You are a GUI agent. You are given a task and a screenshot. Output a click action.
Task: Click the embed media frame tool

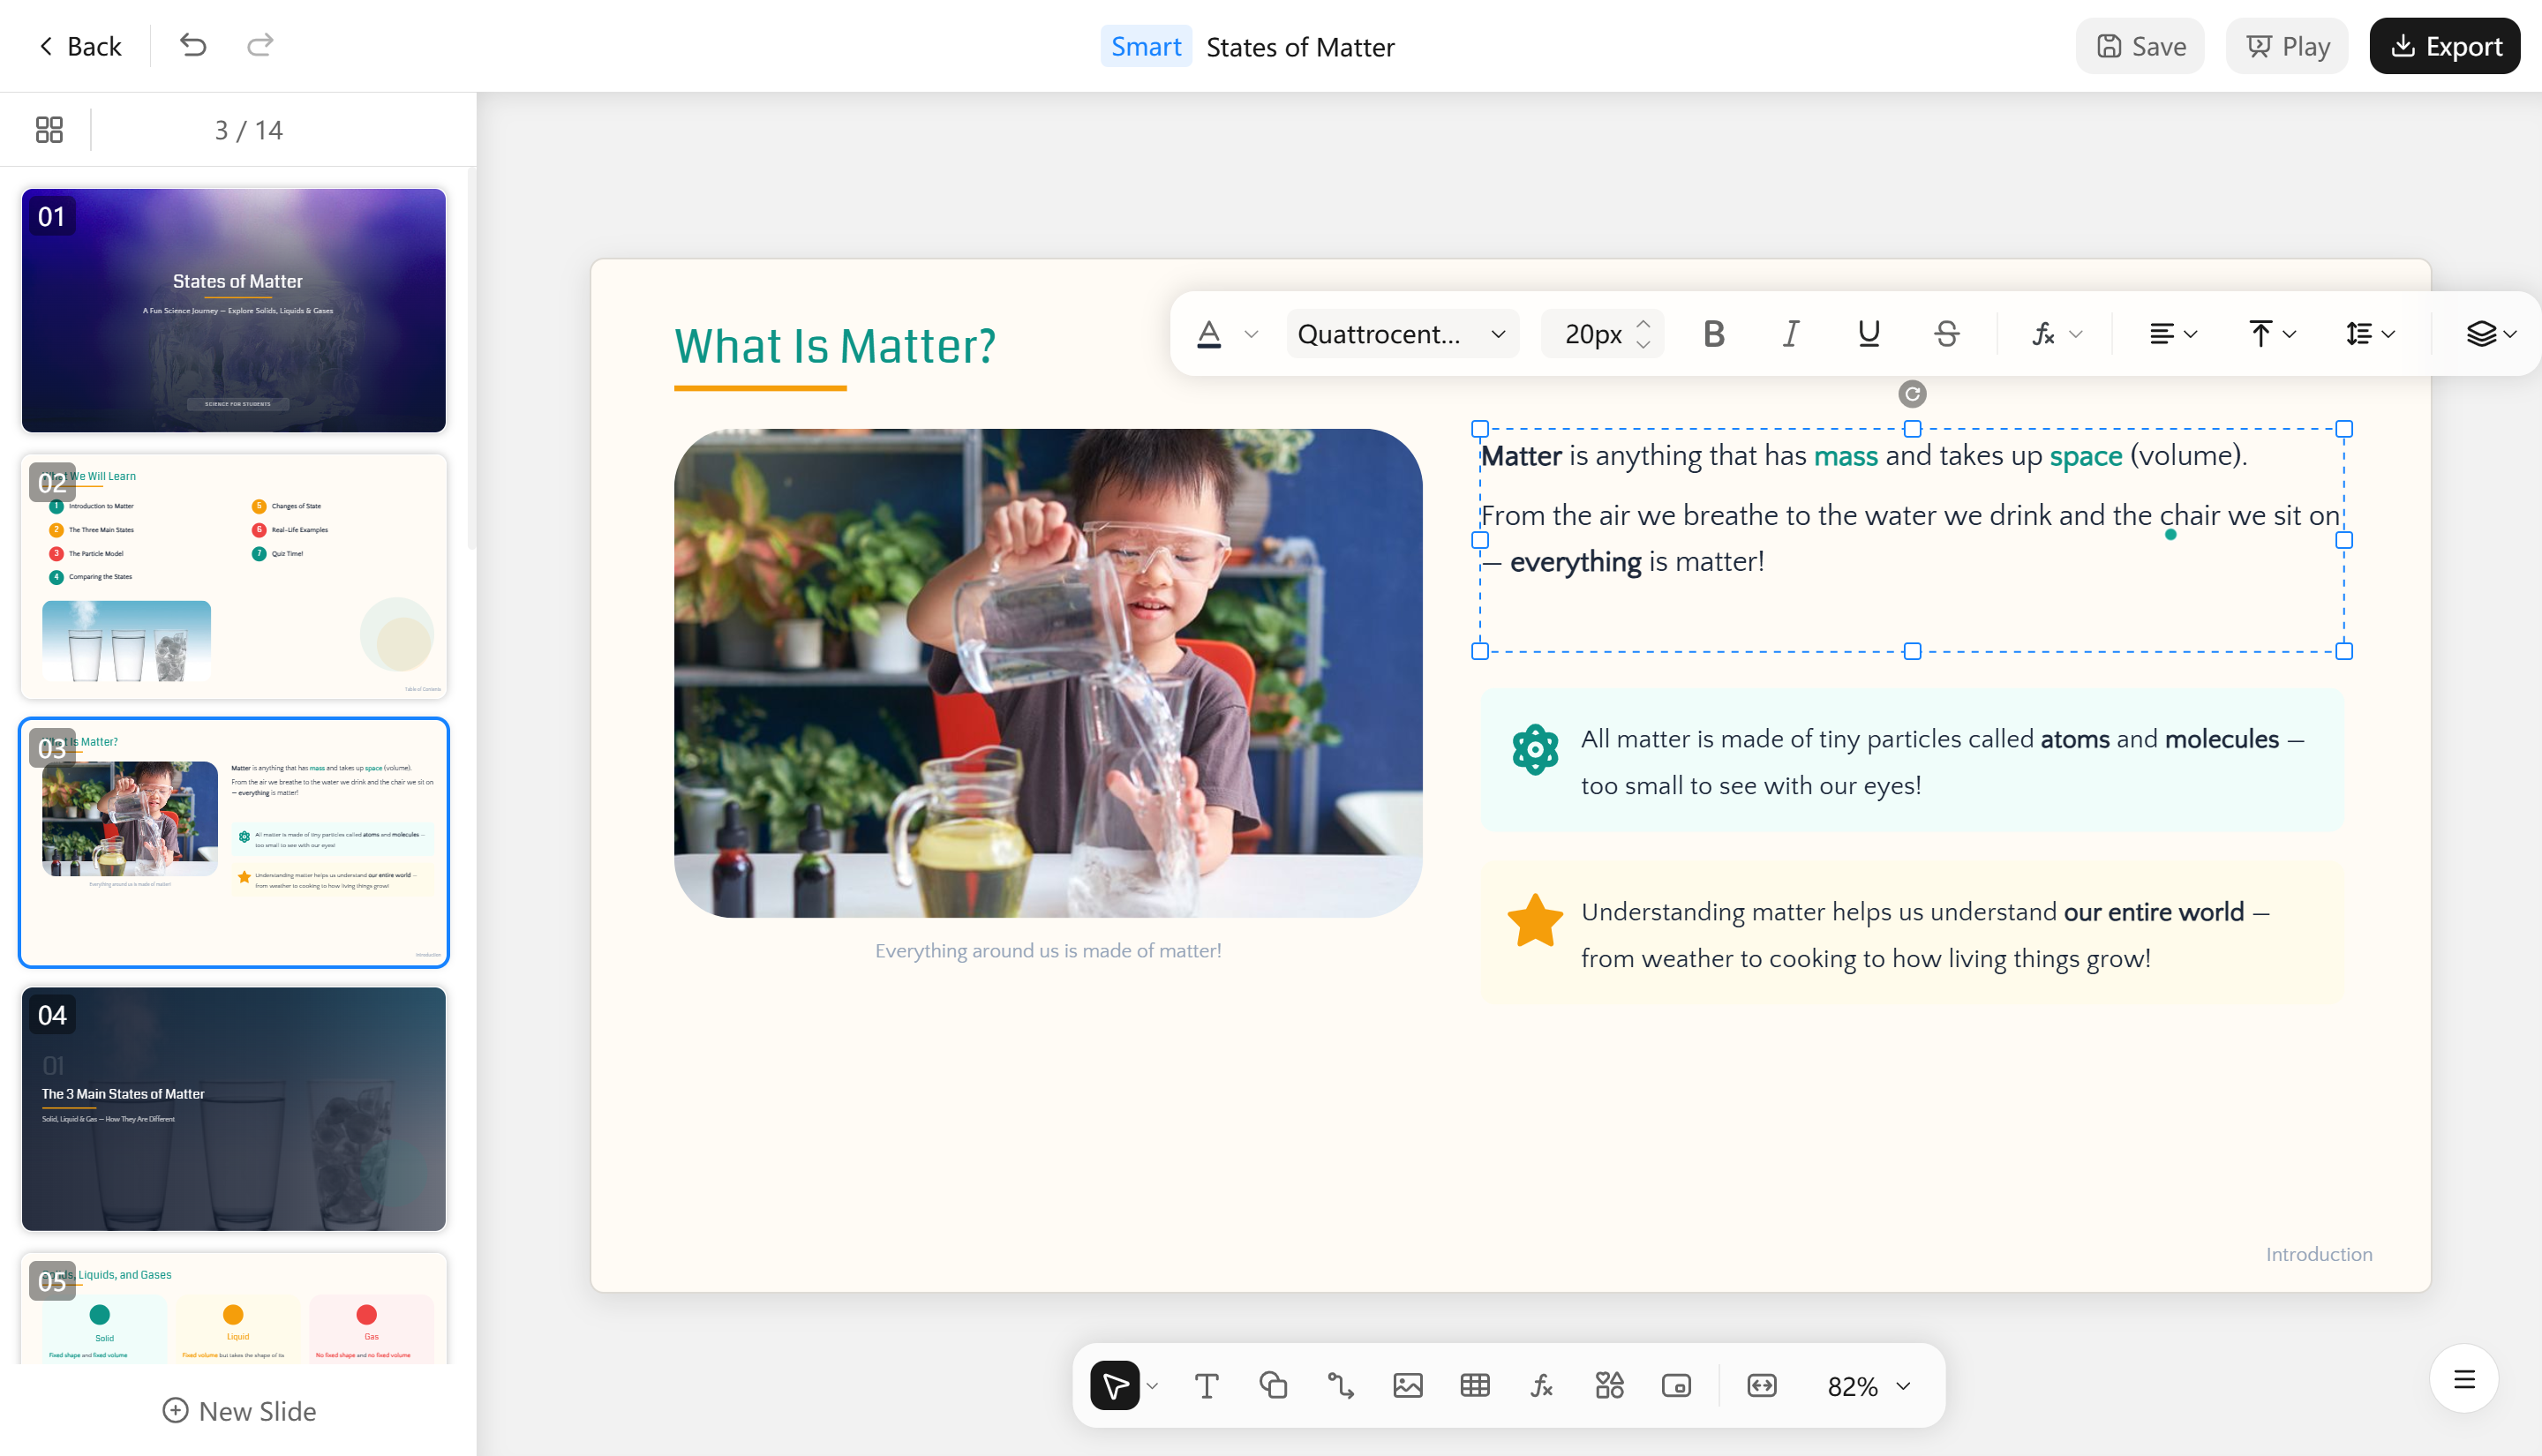pyautogui.click(x=1676, y=1385)
